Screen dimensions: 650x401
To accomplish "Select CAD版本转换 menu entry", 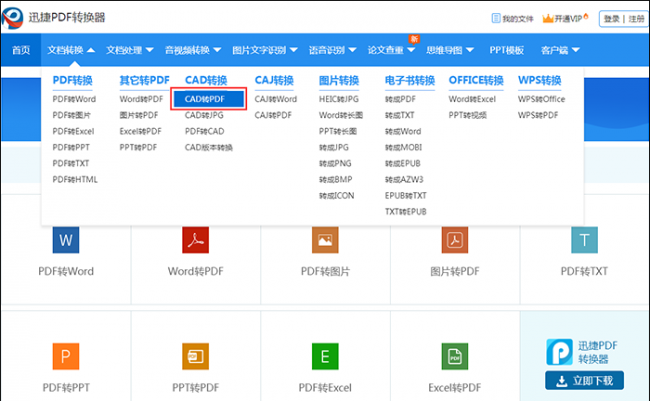I will pos(209,148).
